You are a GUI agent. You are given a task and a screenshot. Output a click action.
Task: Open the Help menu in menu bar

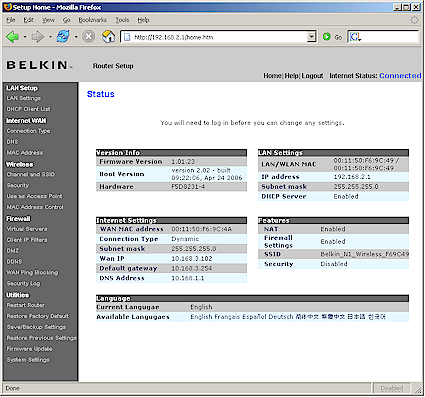pyautogui.click(x=143, y=20)
